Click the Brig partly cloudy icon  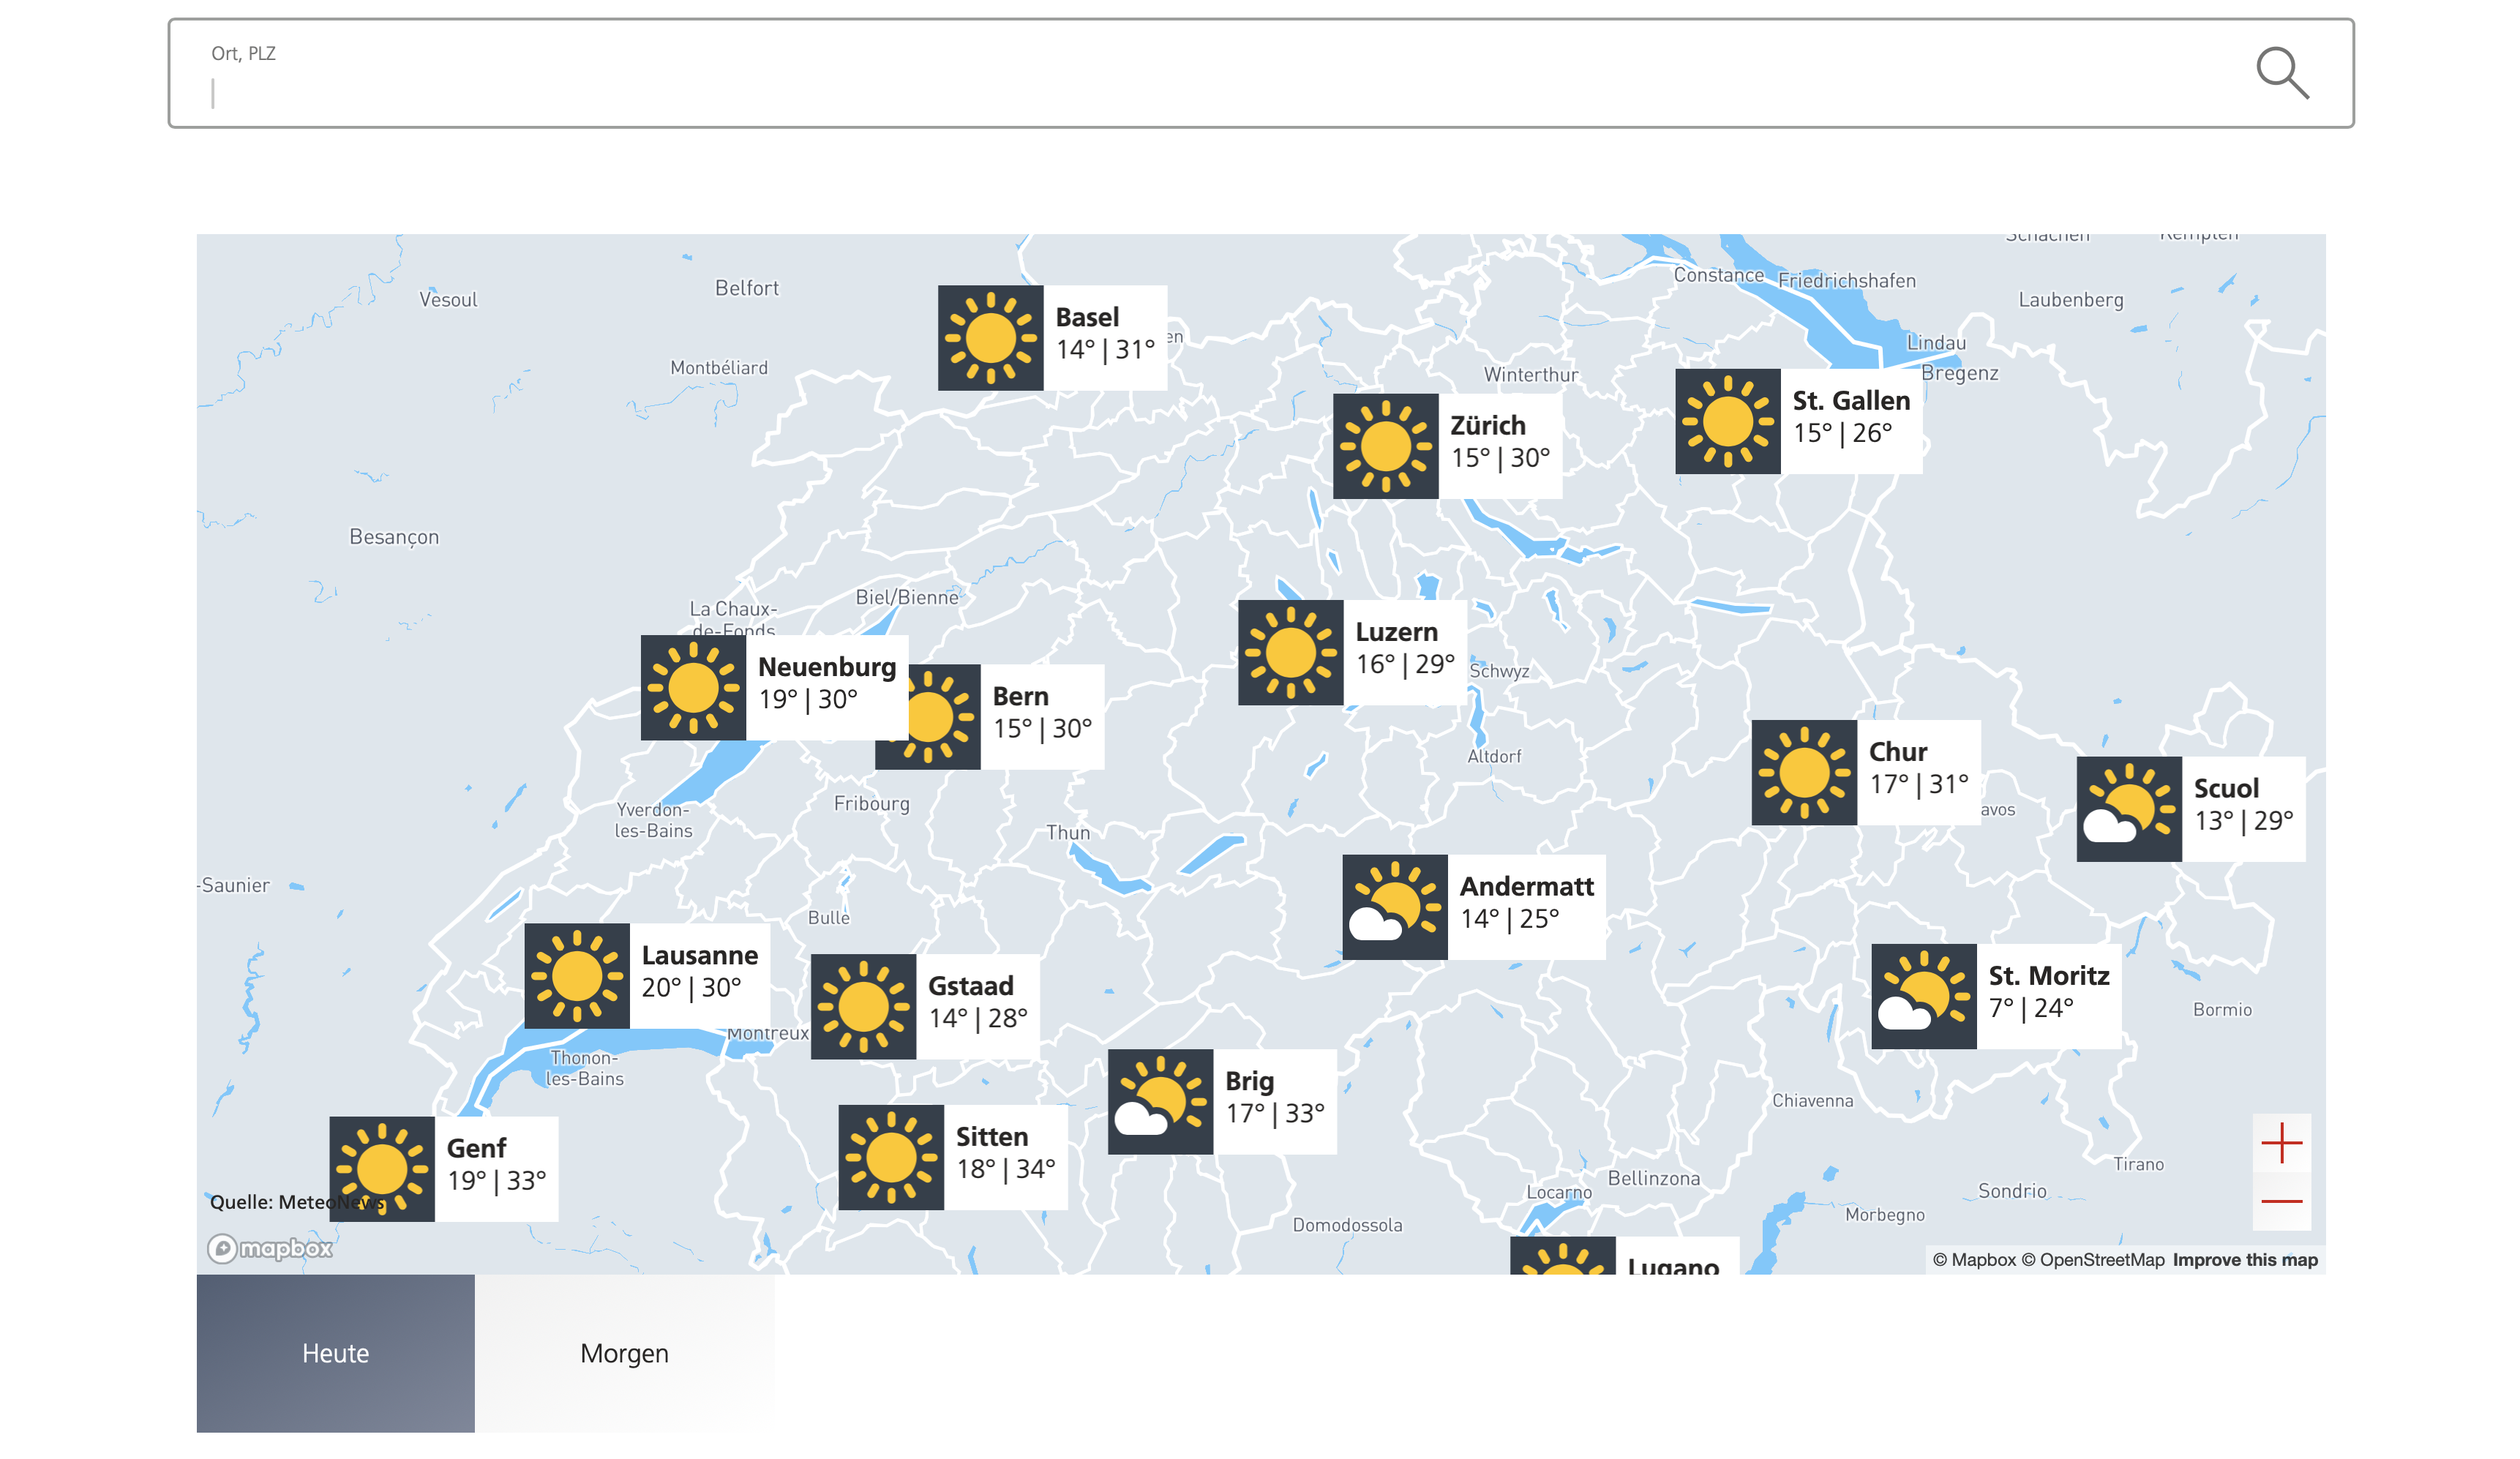click(x=1160, y=1101)
